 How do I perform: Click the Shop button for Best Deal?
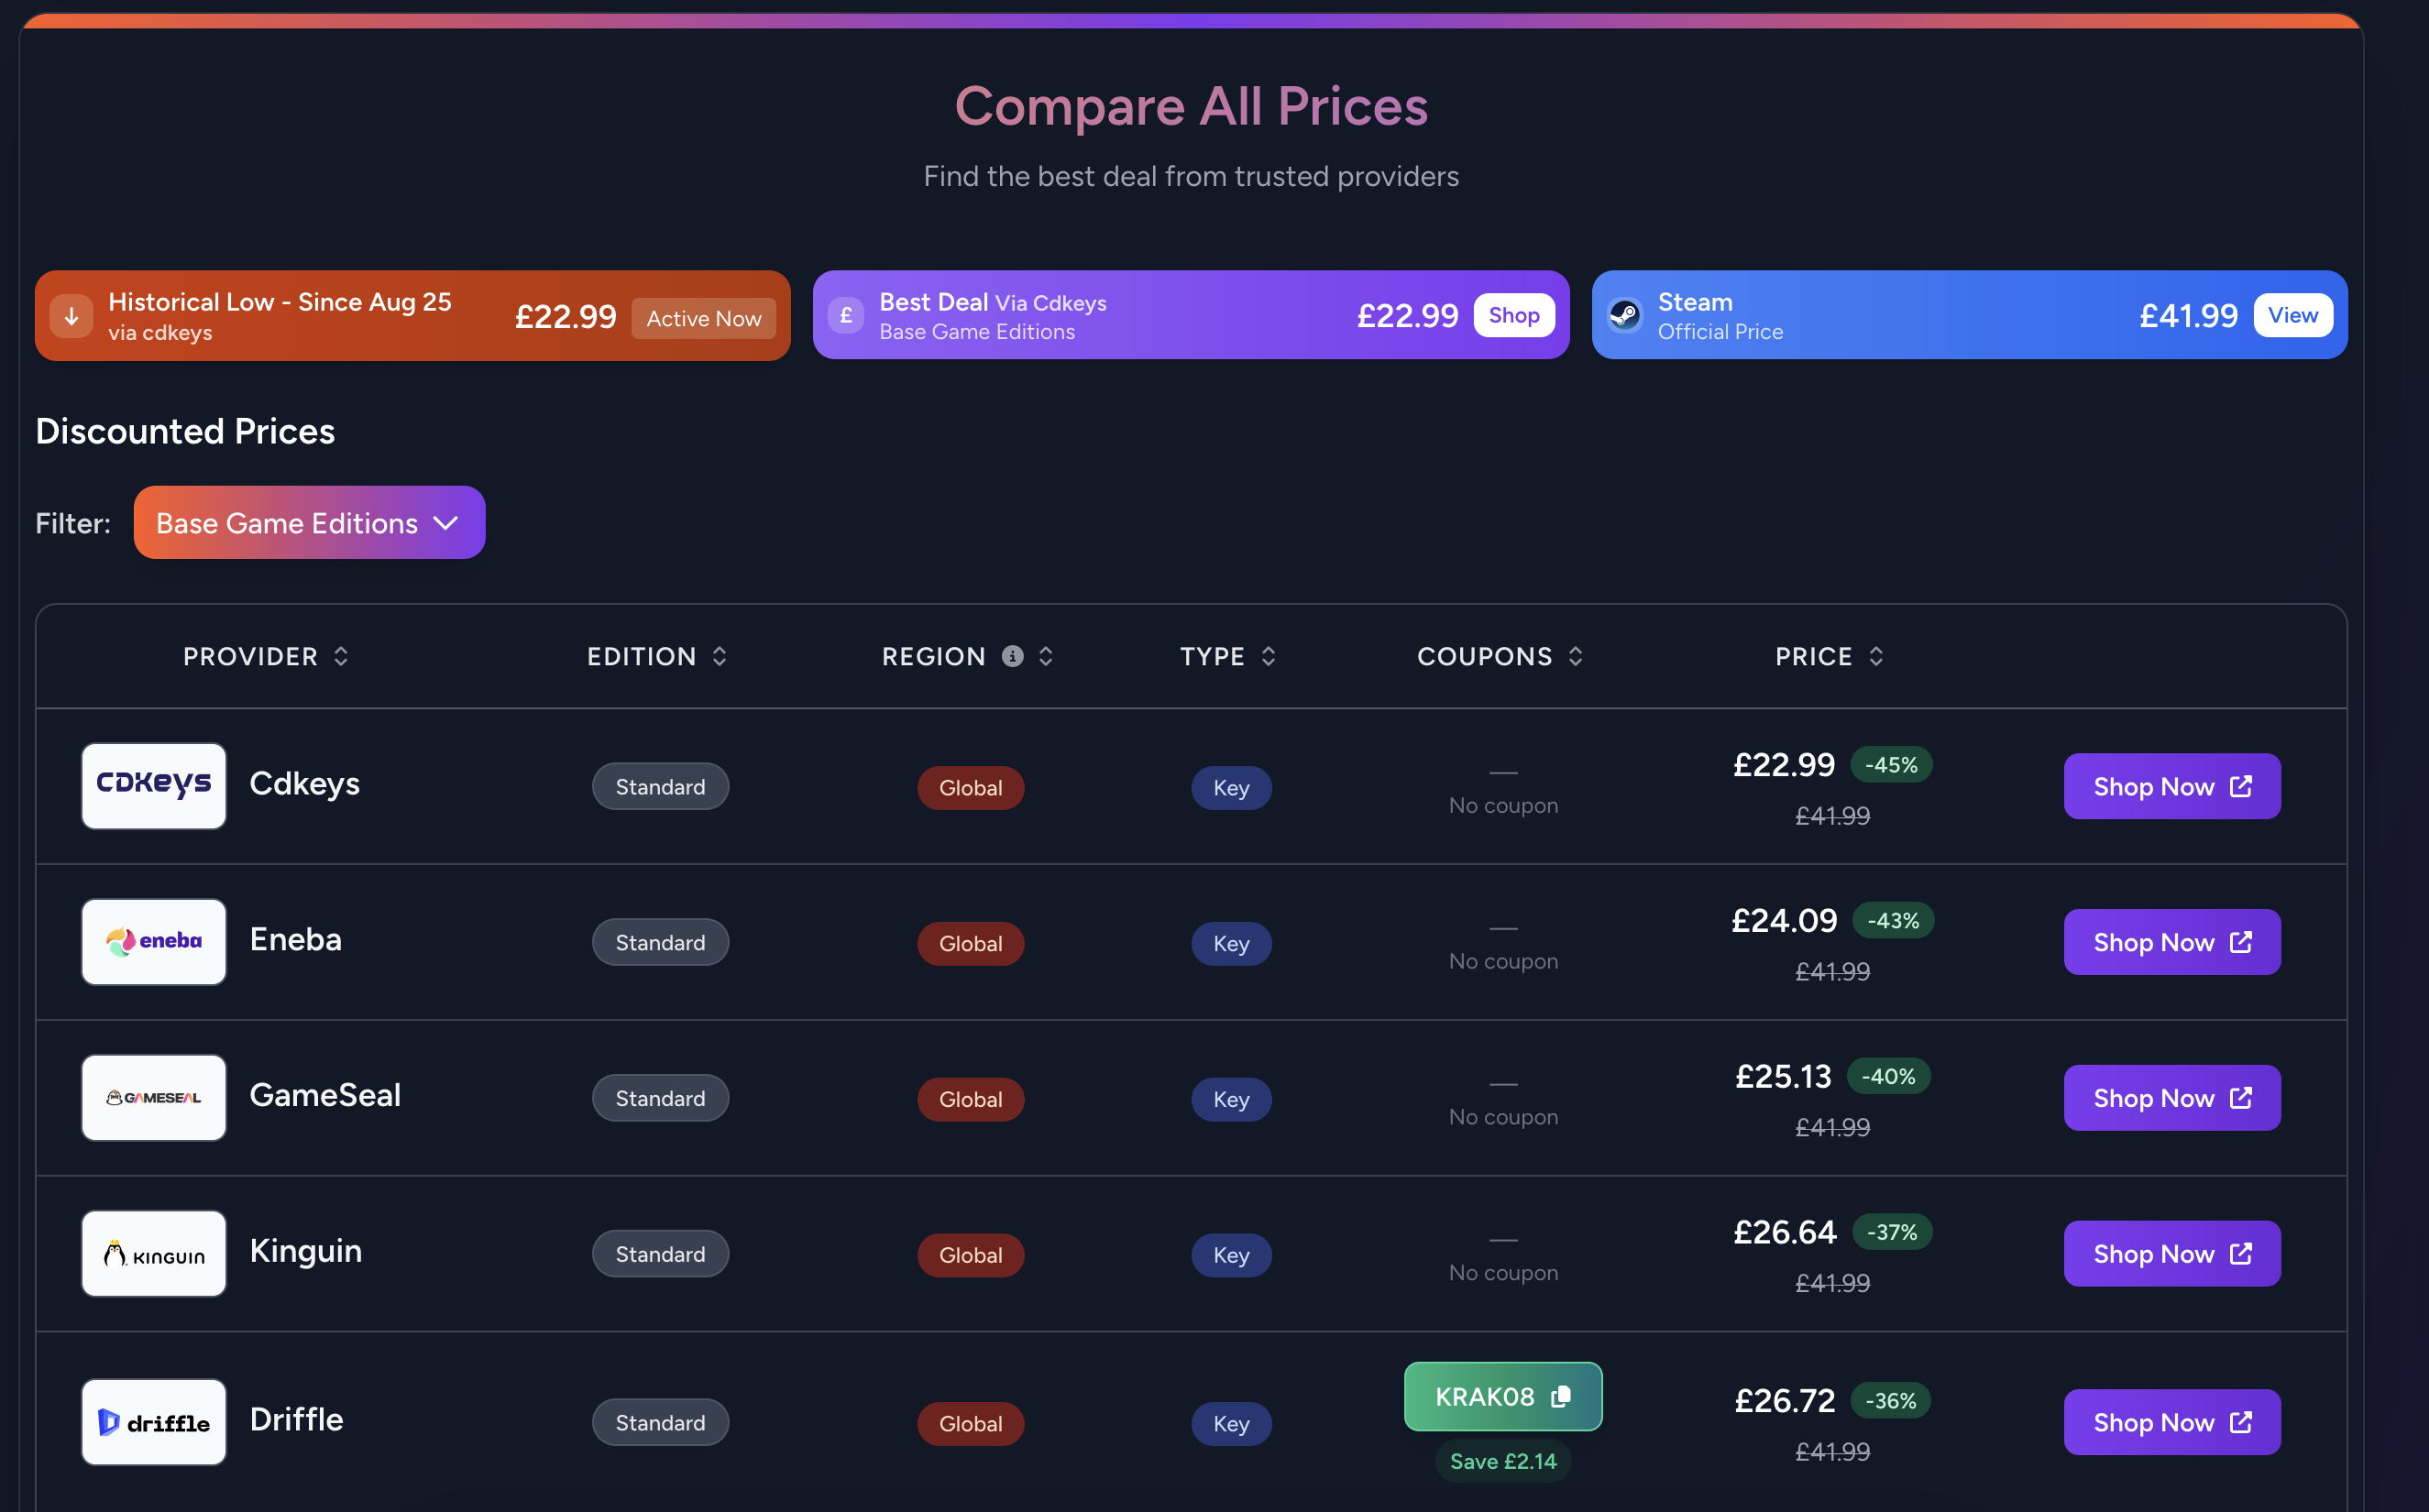click(x=1514, y=315)
